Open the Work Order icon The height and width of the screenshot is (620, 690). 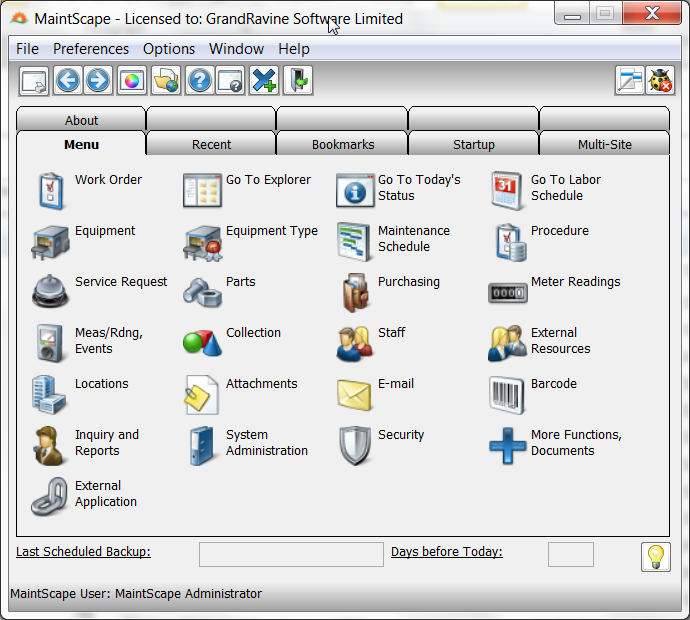[50, 191]
